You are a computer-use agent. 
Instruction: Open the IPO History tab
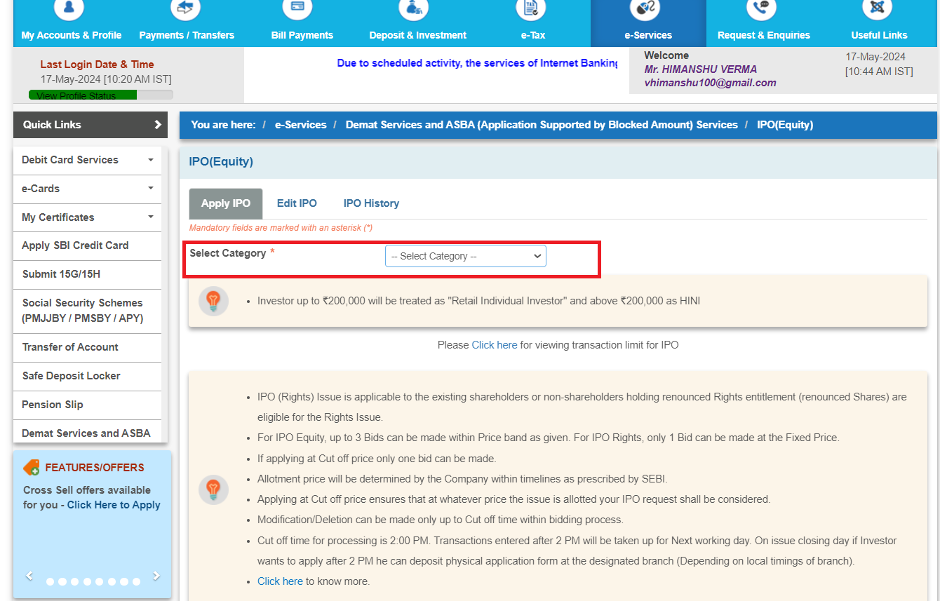click(x=371, y=203)
